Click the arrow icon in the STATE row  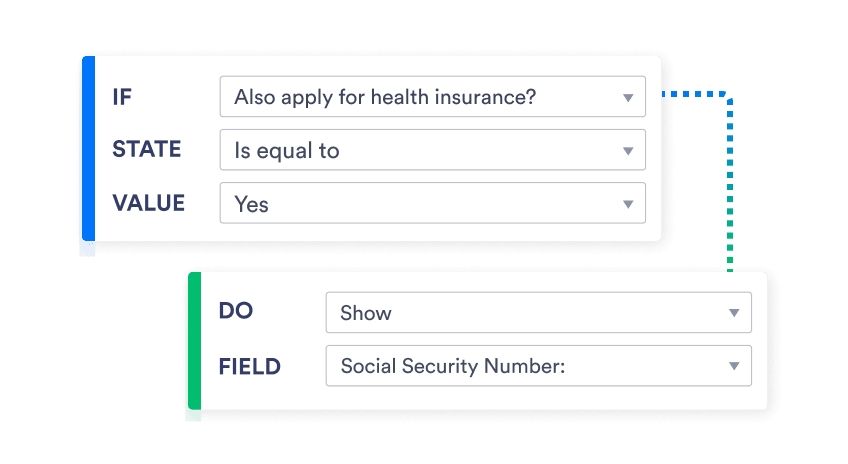(628, 151)
